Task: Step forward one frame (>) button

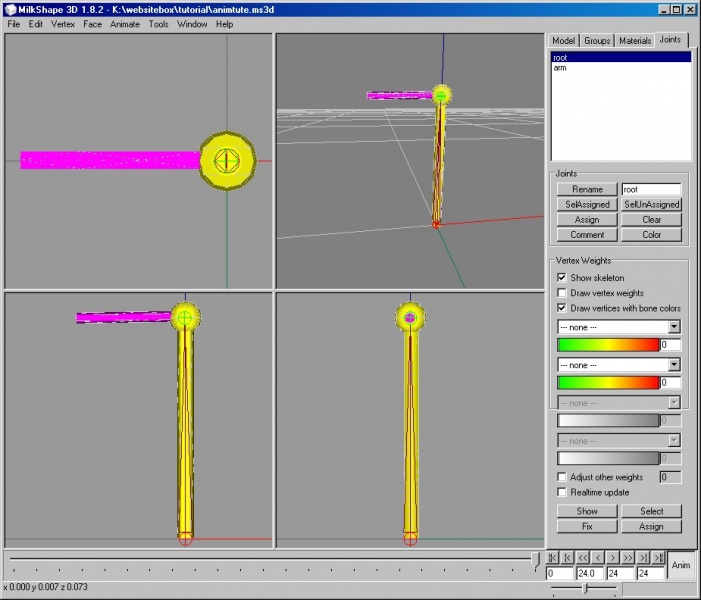Action: coord(613,557)
